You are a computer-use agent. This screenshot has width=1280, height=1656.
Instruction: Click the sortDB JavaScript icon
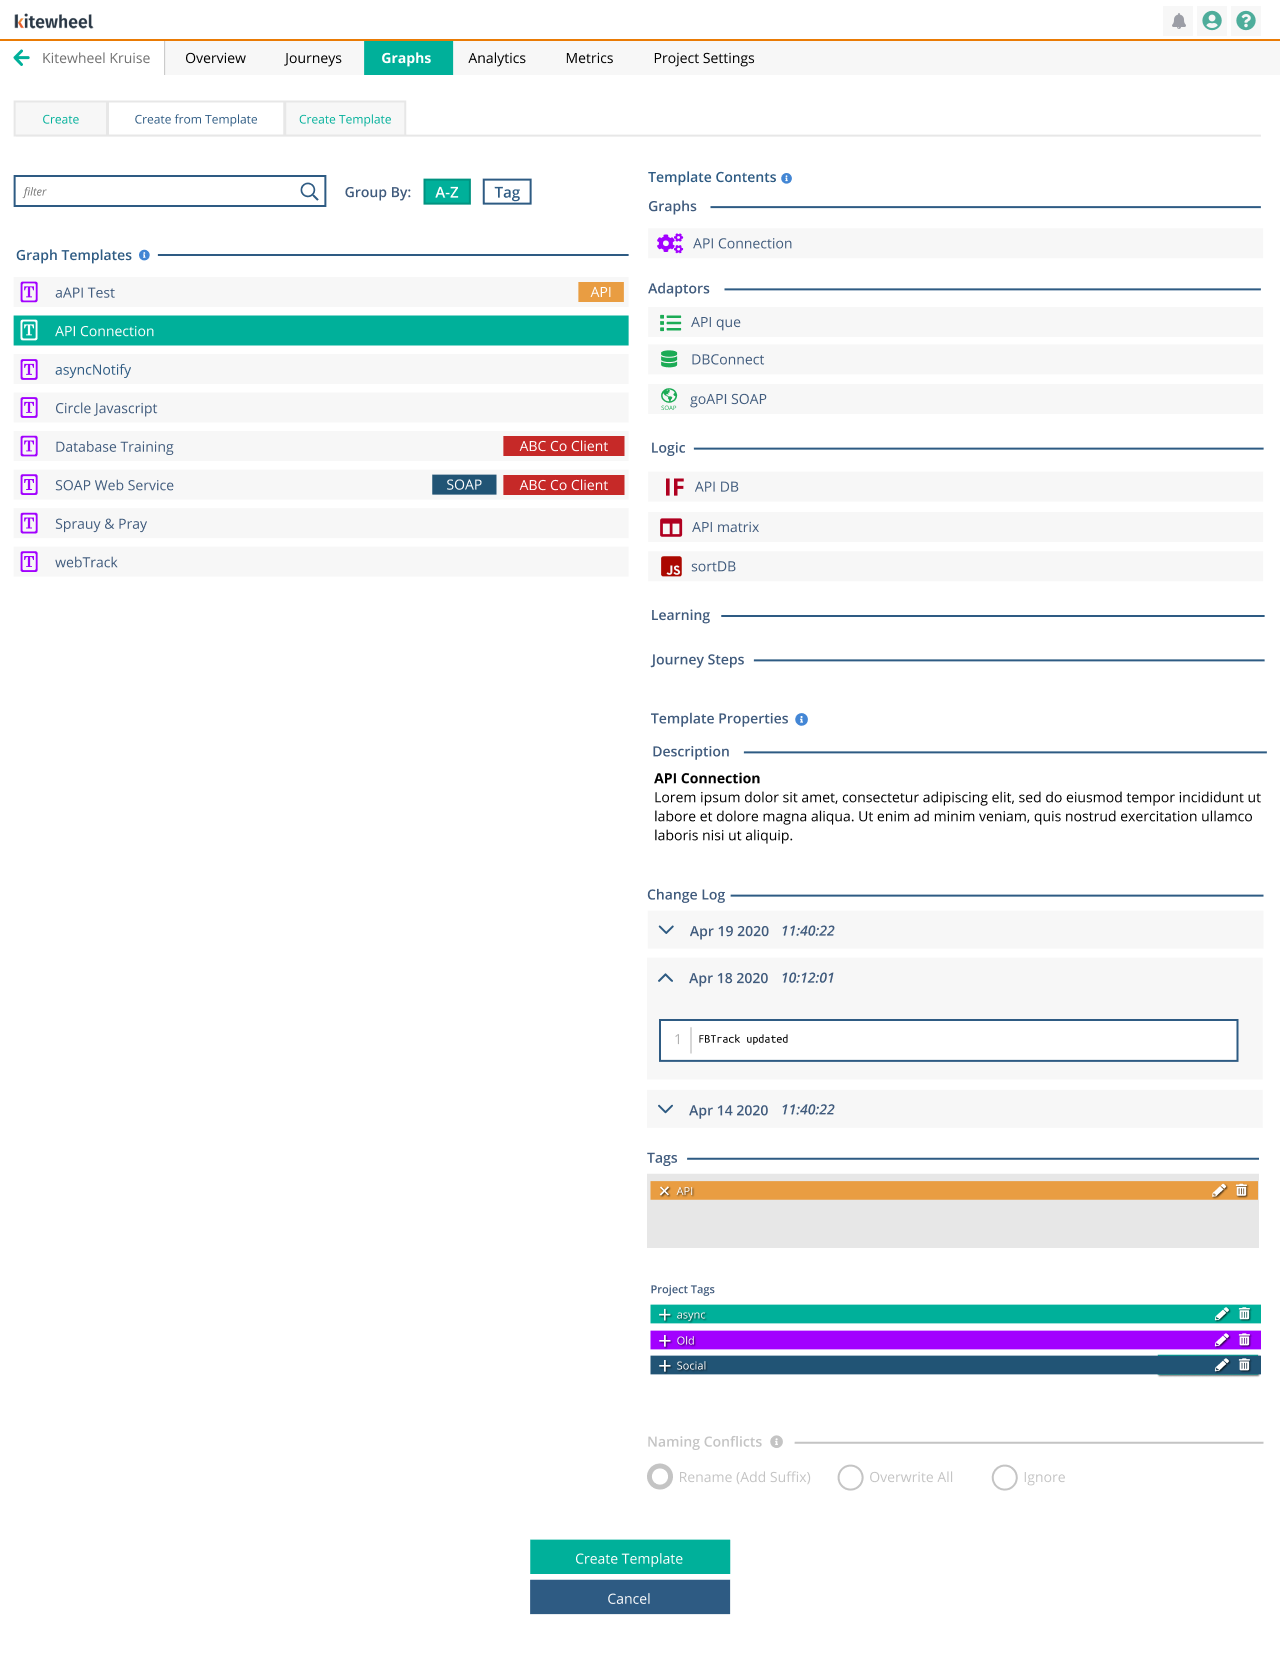(x=672, y=566)
